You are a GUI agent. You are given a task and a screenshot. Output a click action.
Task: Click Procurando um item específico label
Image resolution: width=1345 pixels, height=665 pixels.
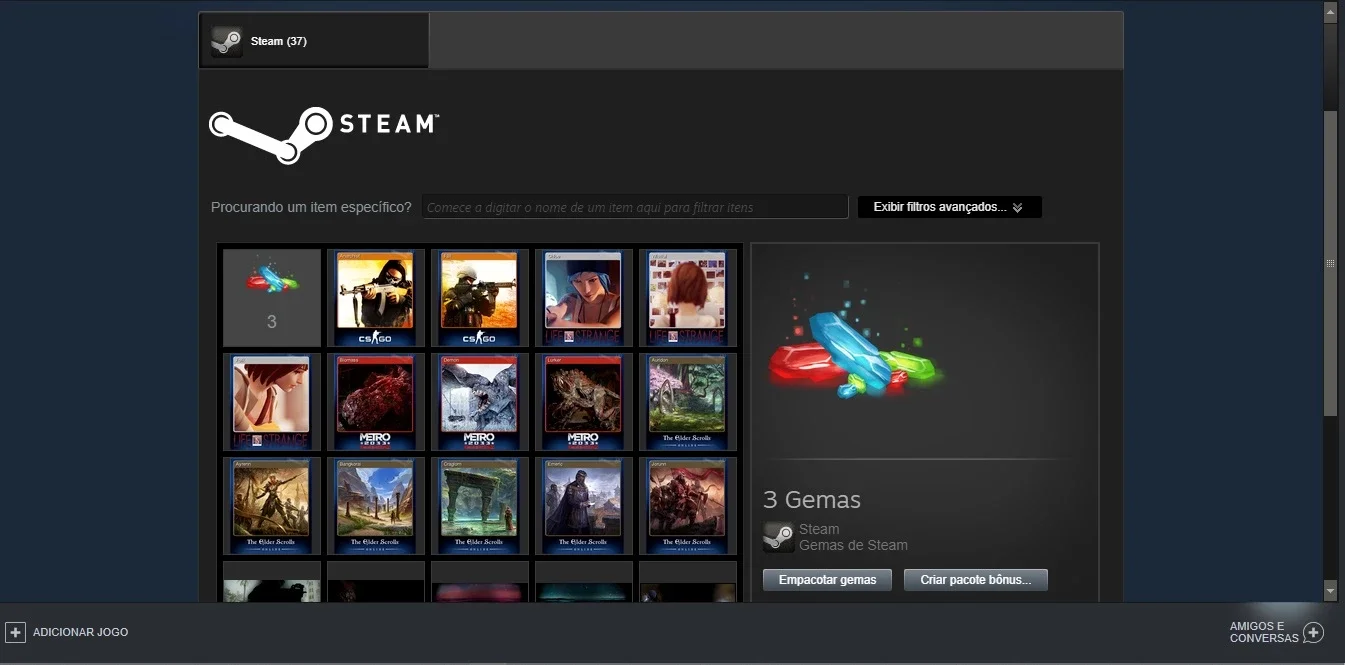tap(311, 207)
